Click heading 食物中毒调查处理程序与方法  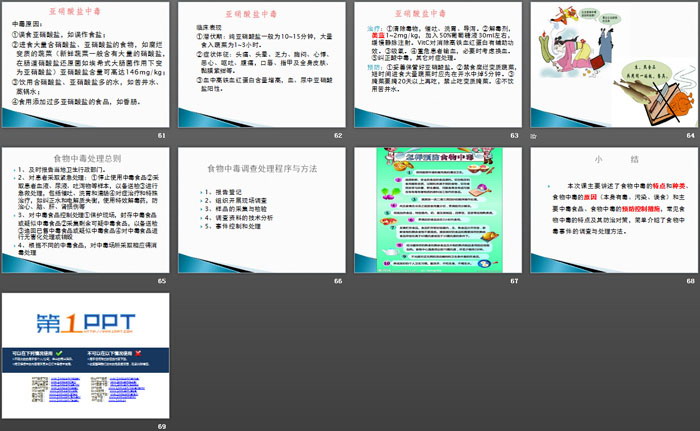[x=262, y=169]
